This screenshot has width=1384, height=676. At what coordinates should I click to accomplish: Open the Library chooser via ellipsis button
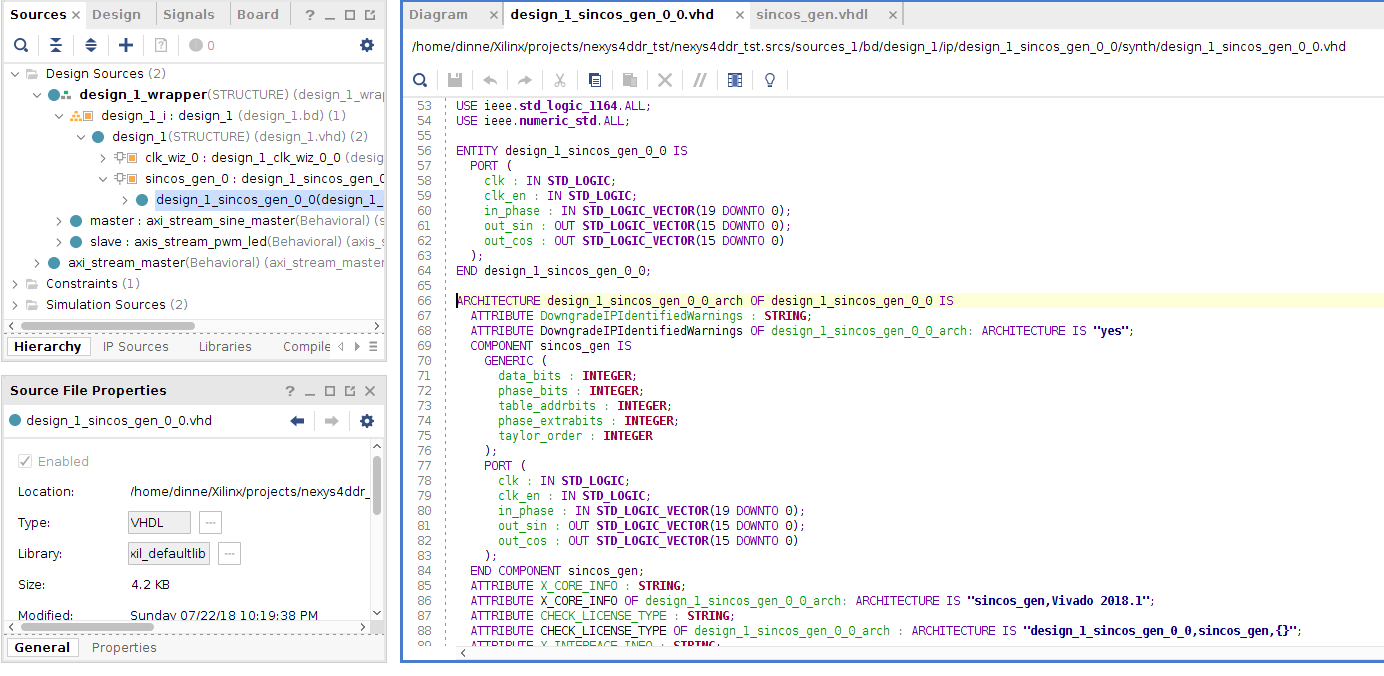tap(229, 553)
